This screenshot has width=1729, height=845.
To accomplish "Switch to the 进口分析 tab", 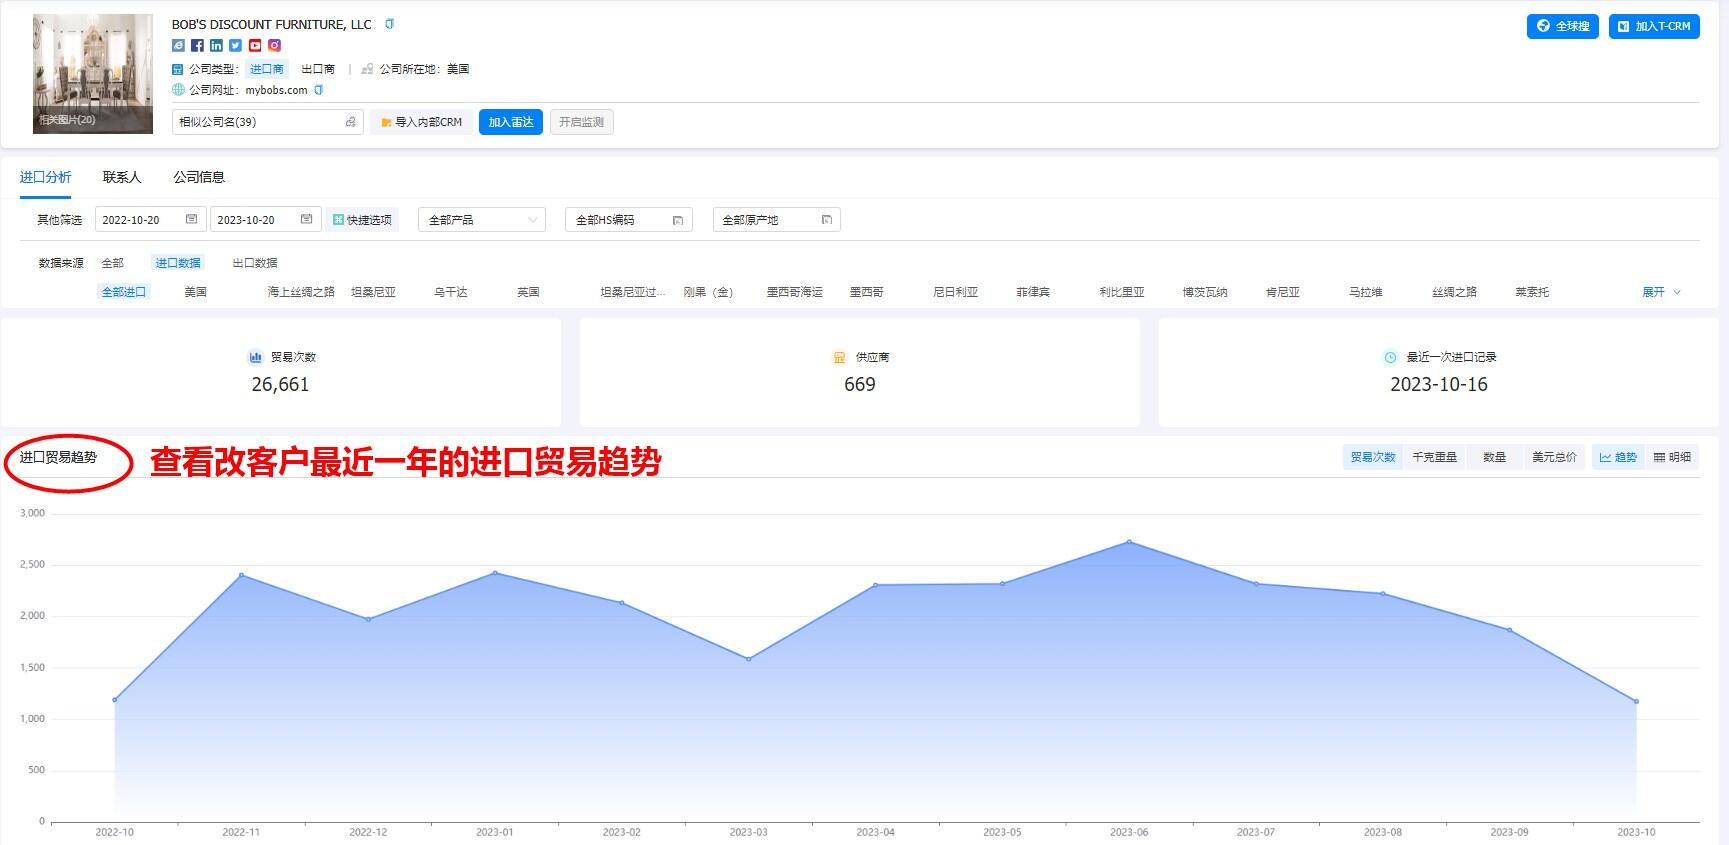I will point(46,177).
